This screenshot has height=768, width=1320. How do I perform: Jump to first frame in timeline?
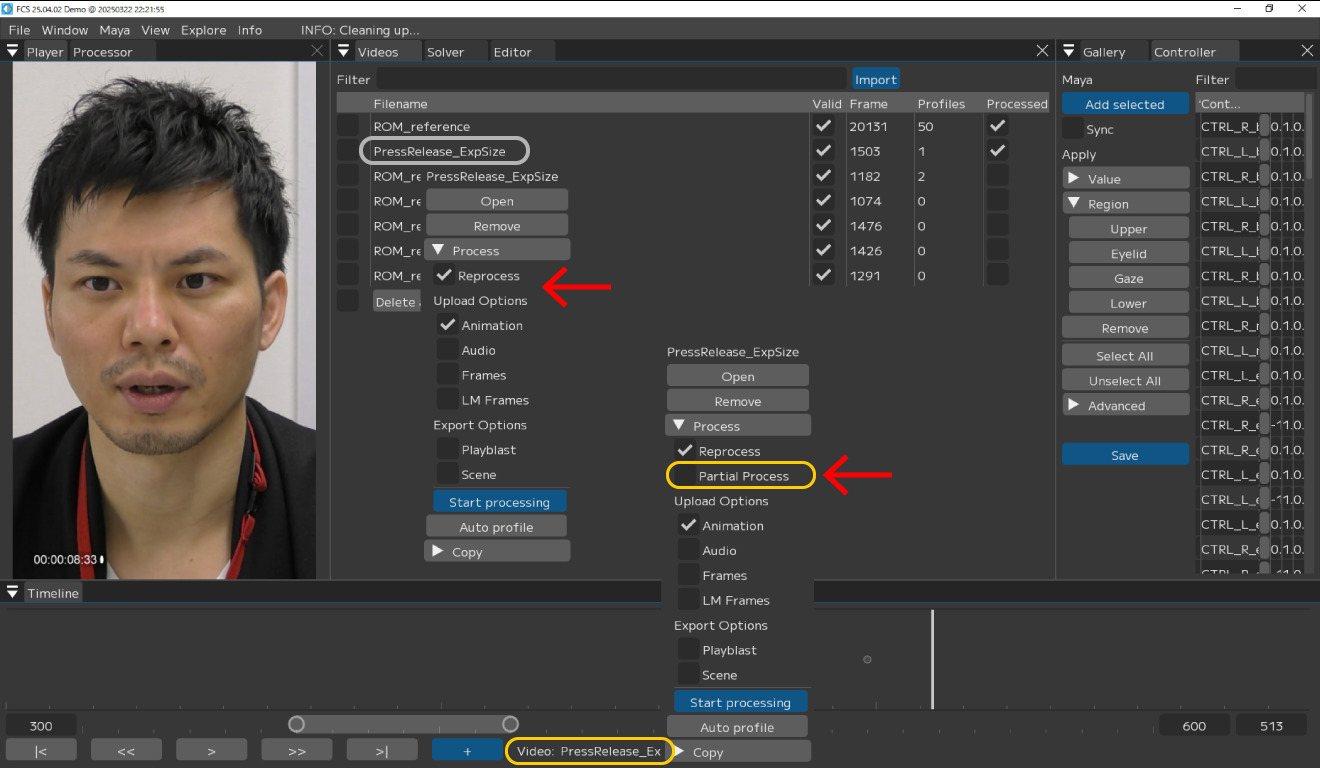pos(41,751)
